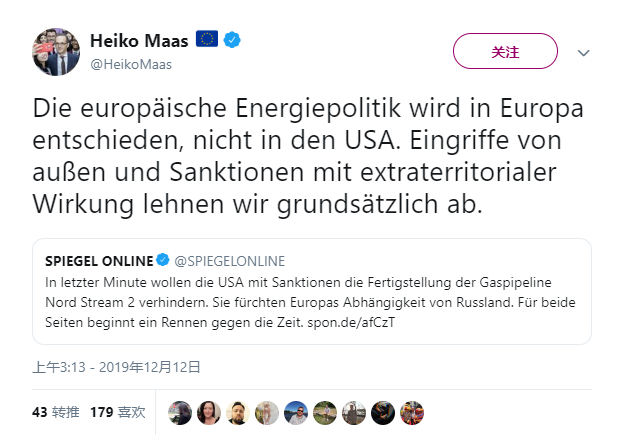This screenshot has width=631, height=435.
Task: Click the third liker avatar, bearded man
Action: [x=238, y=411]
